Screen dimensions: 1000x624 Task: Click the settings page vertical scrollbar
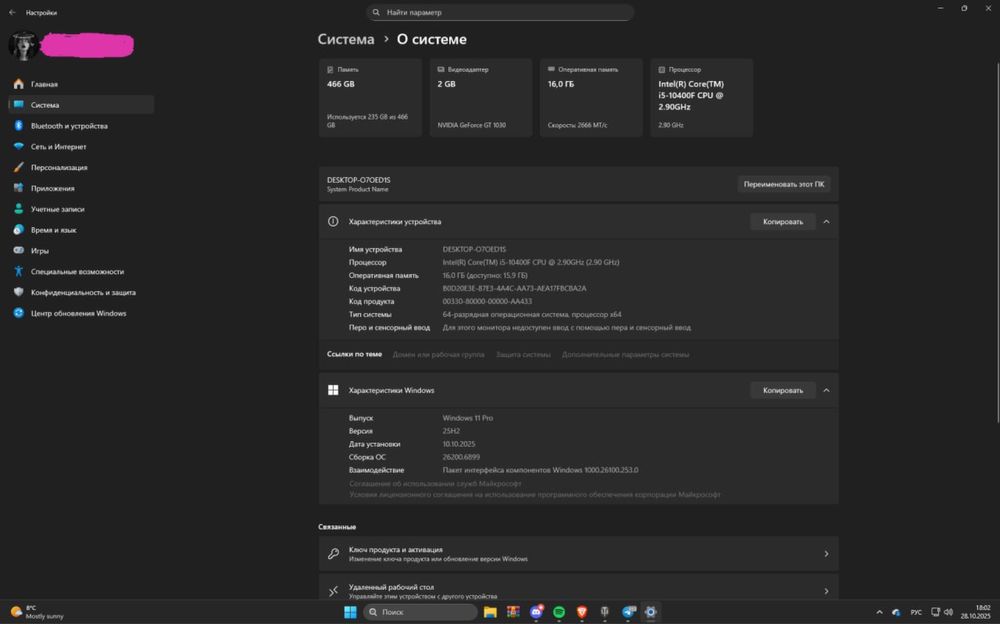[x=997, y=242]
